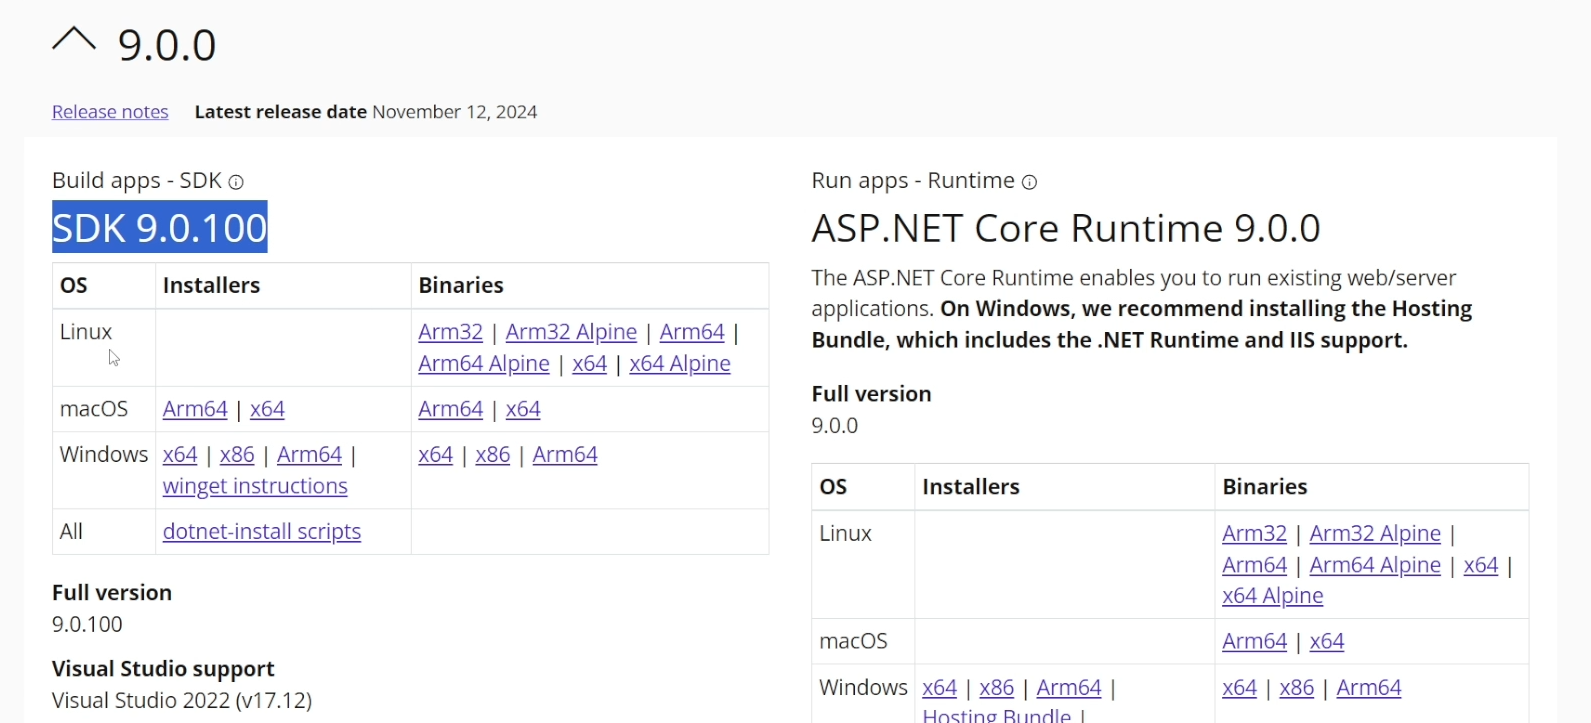Open dotnet-install scripts link
This screenshot has height=723, width=1591.
tap(262, 532)
